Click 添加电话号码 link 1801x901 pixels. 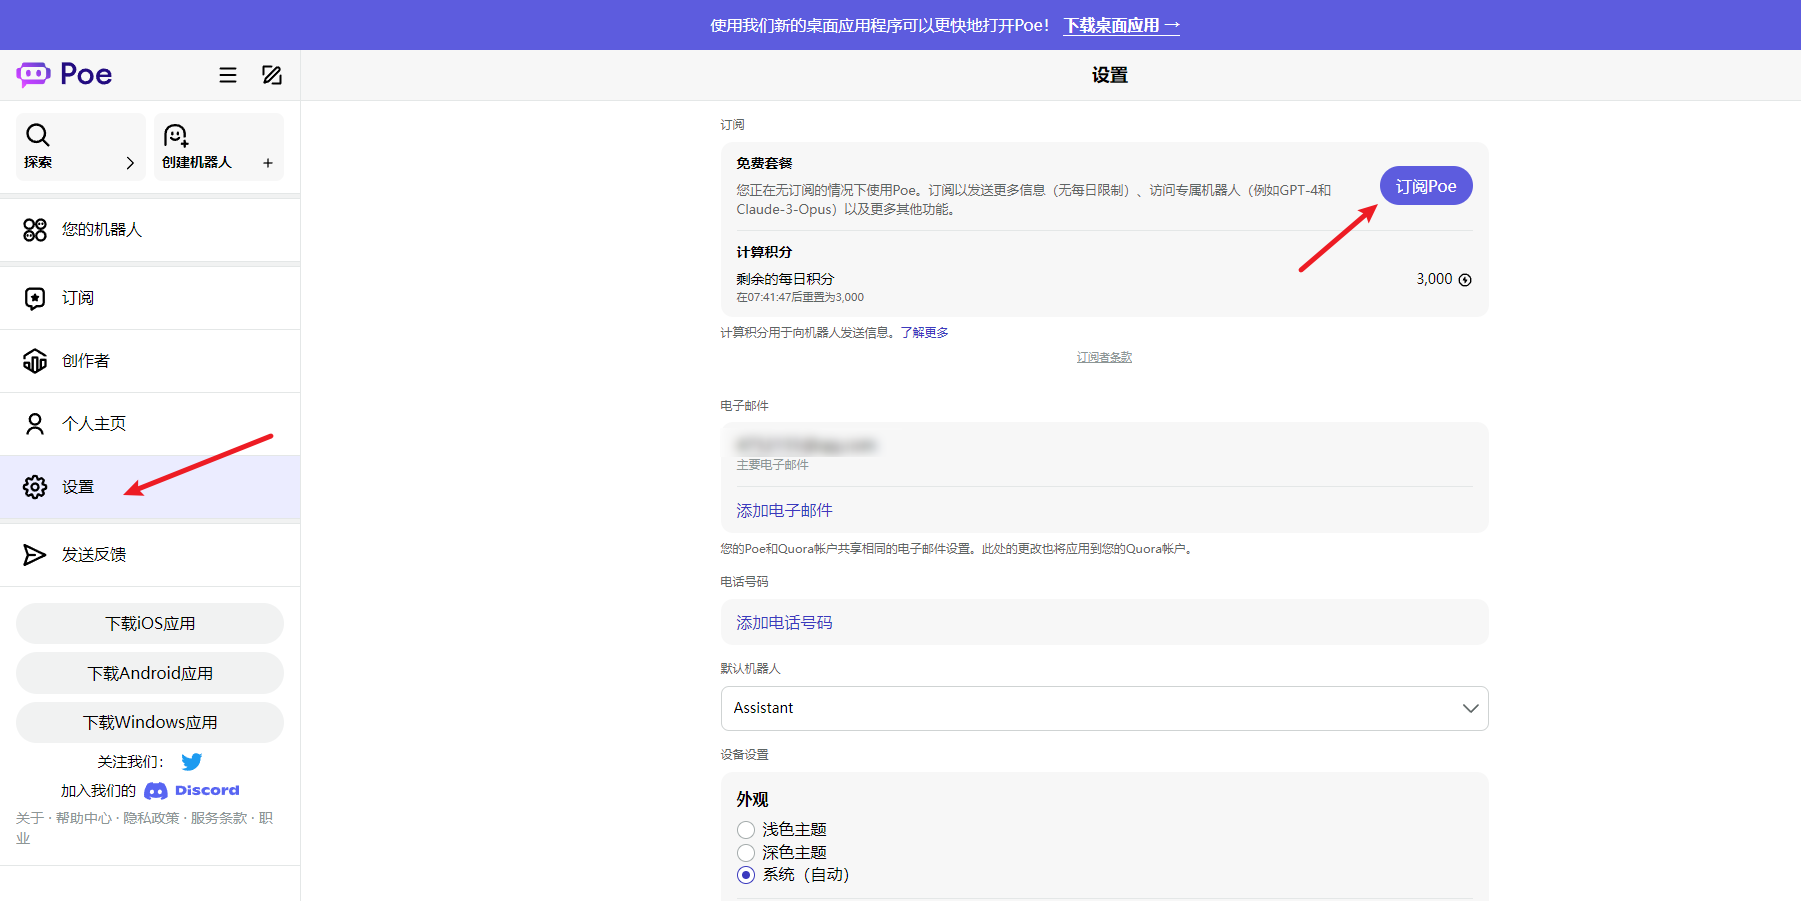(x=785, y=622)
